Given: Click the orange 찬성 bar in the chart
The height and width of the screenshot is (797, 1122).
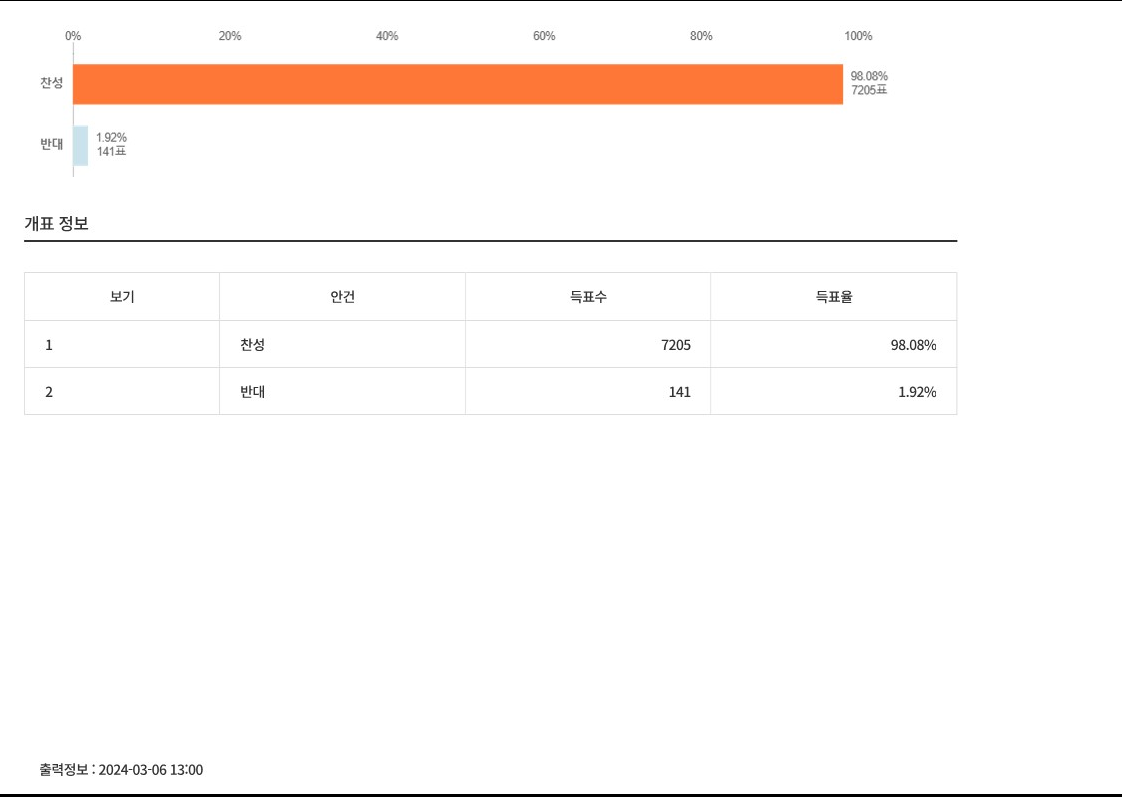Looking at the screenshot, I should click(457, 84).
